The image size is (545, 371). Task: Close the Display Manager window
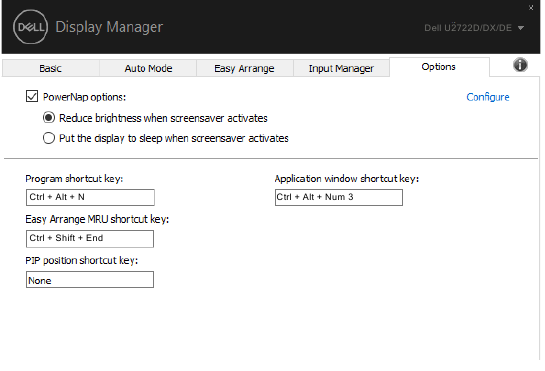point(531,7)
